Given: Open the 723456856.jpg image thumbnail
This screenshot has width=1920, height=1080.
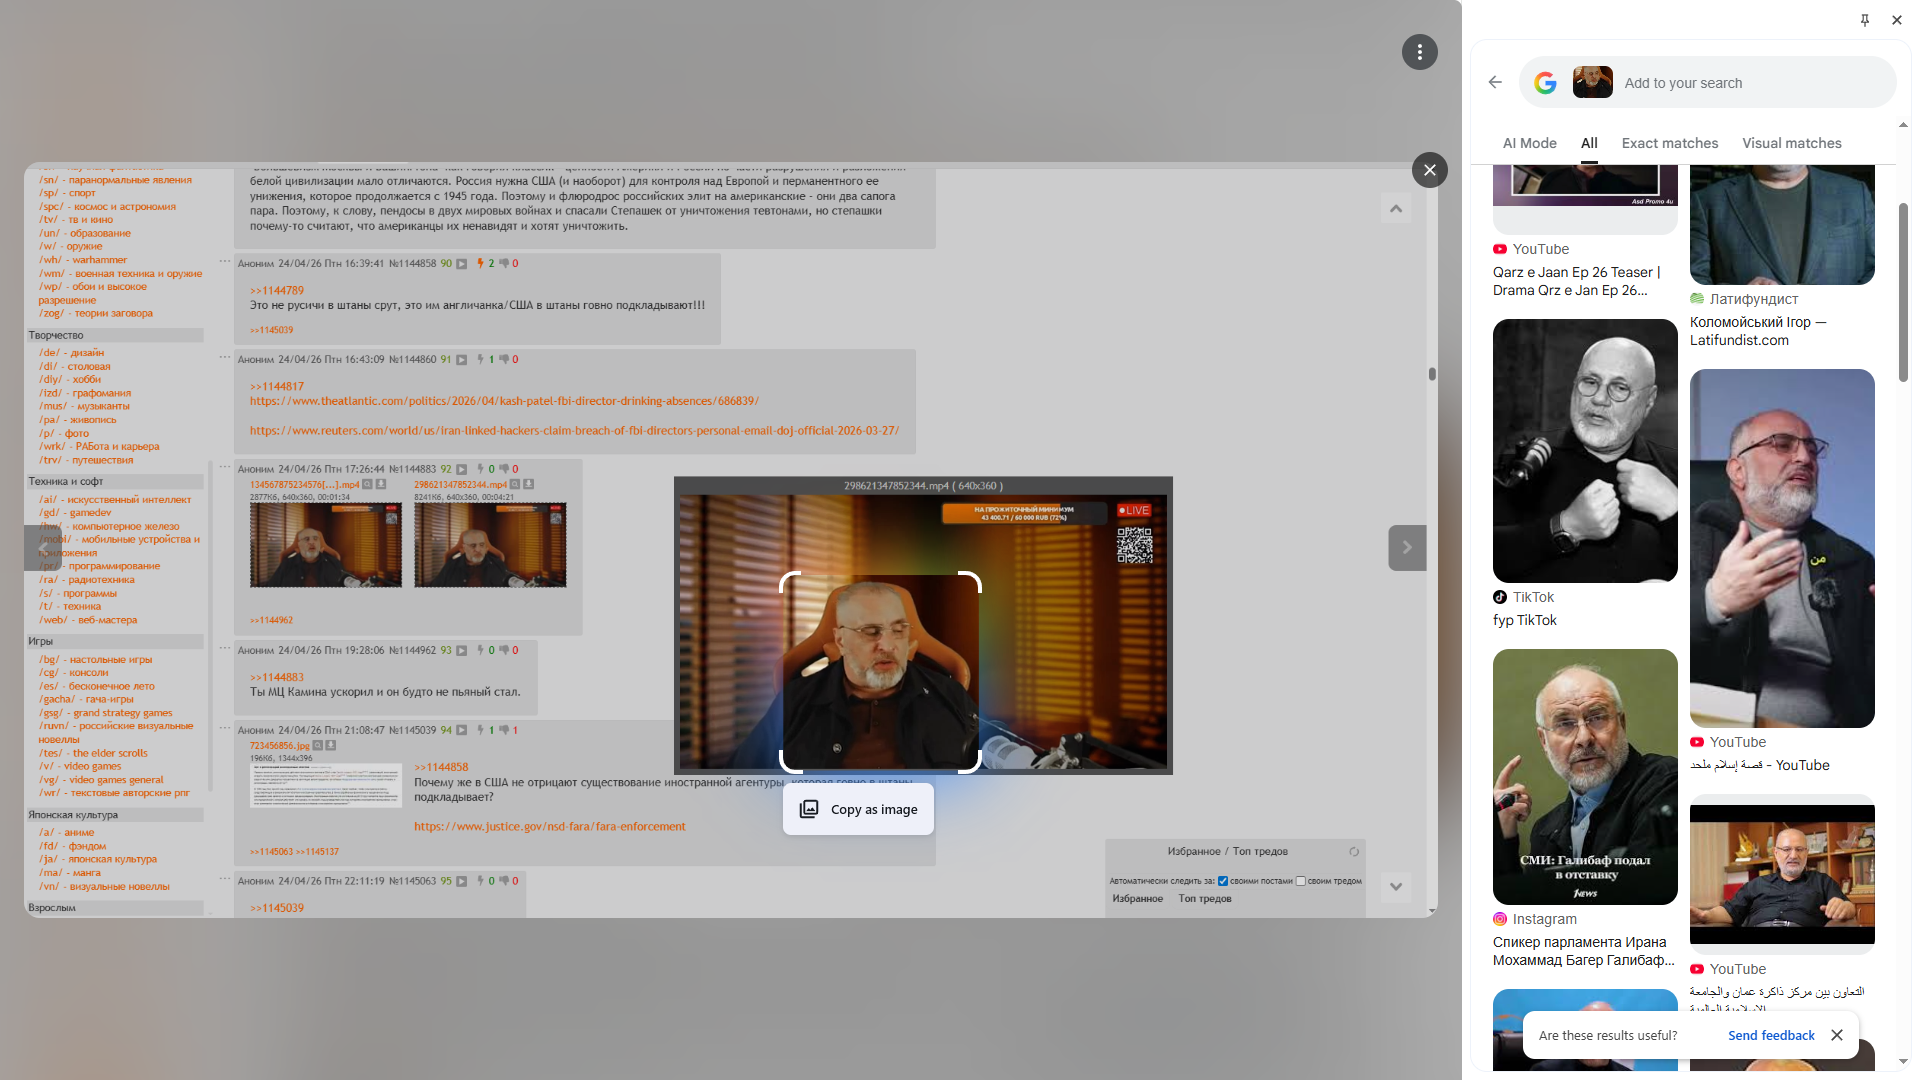Looking at the screenshot, I should 325,786.
